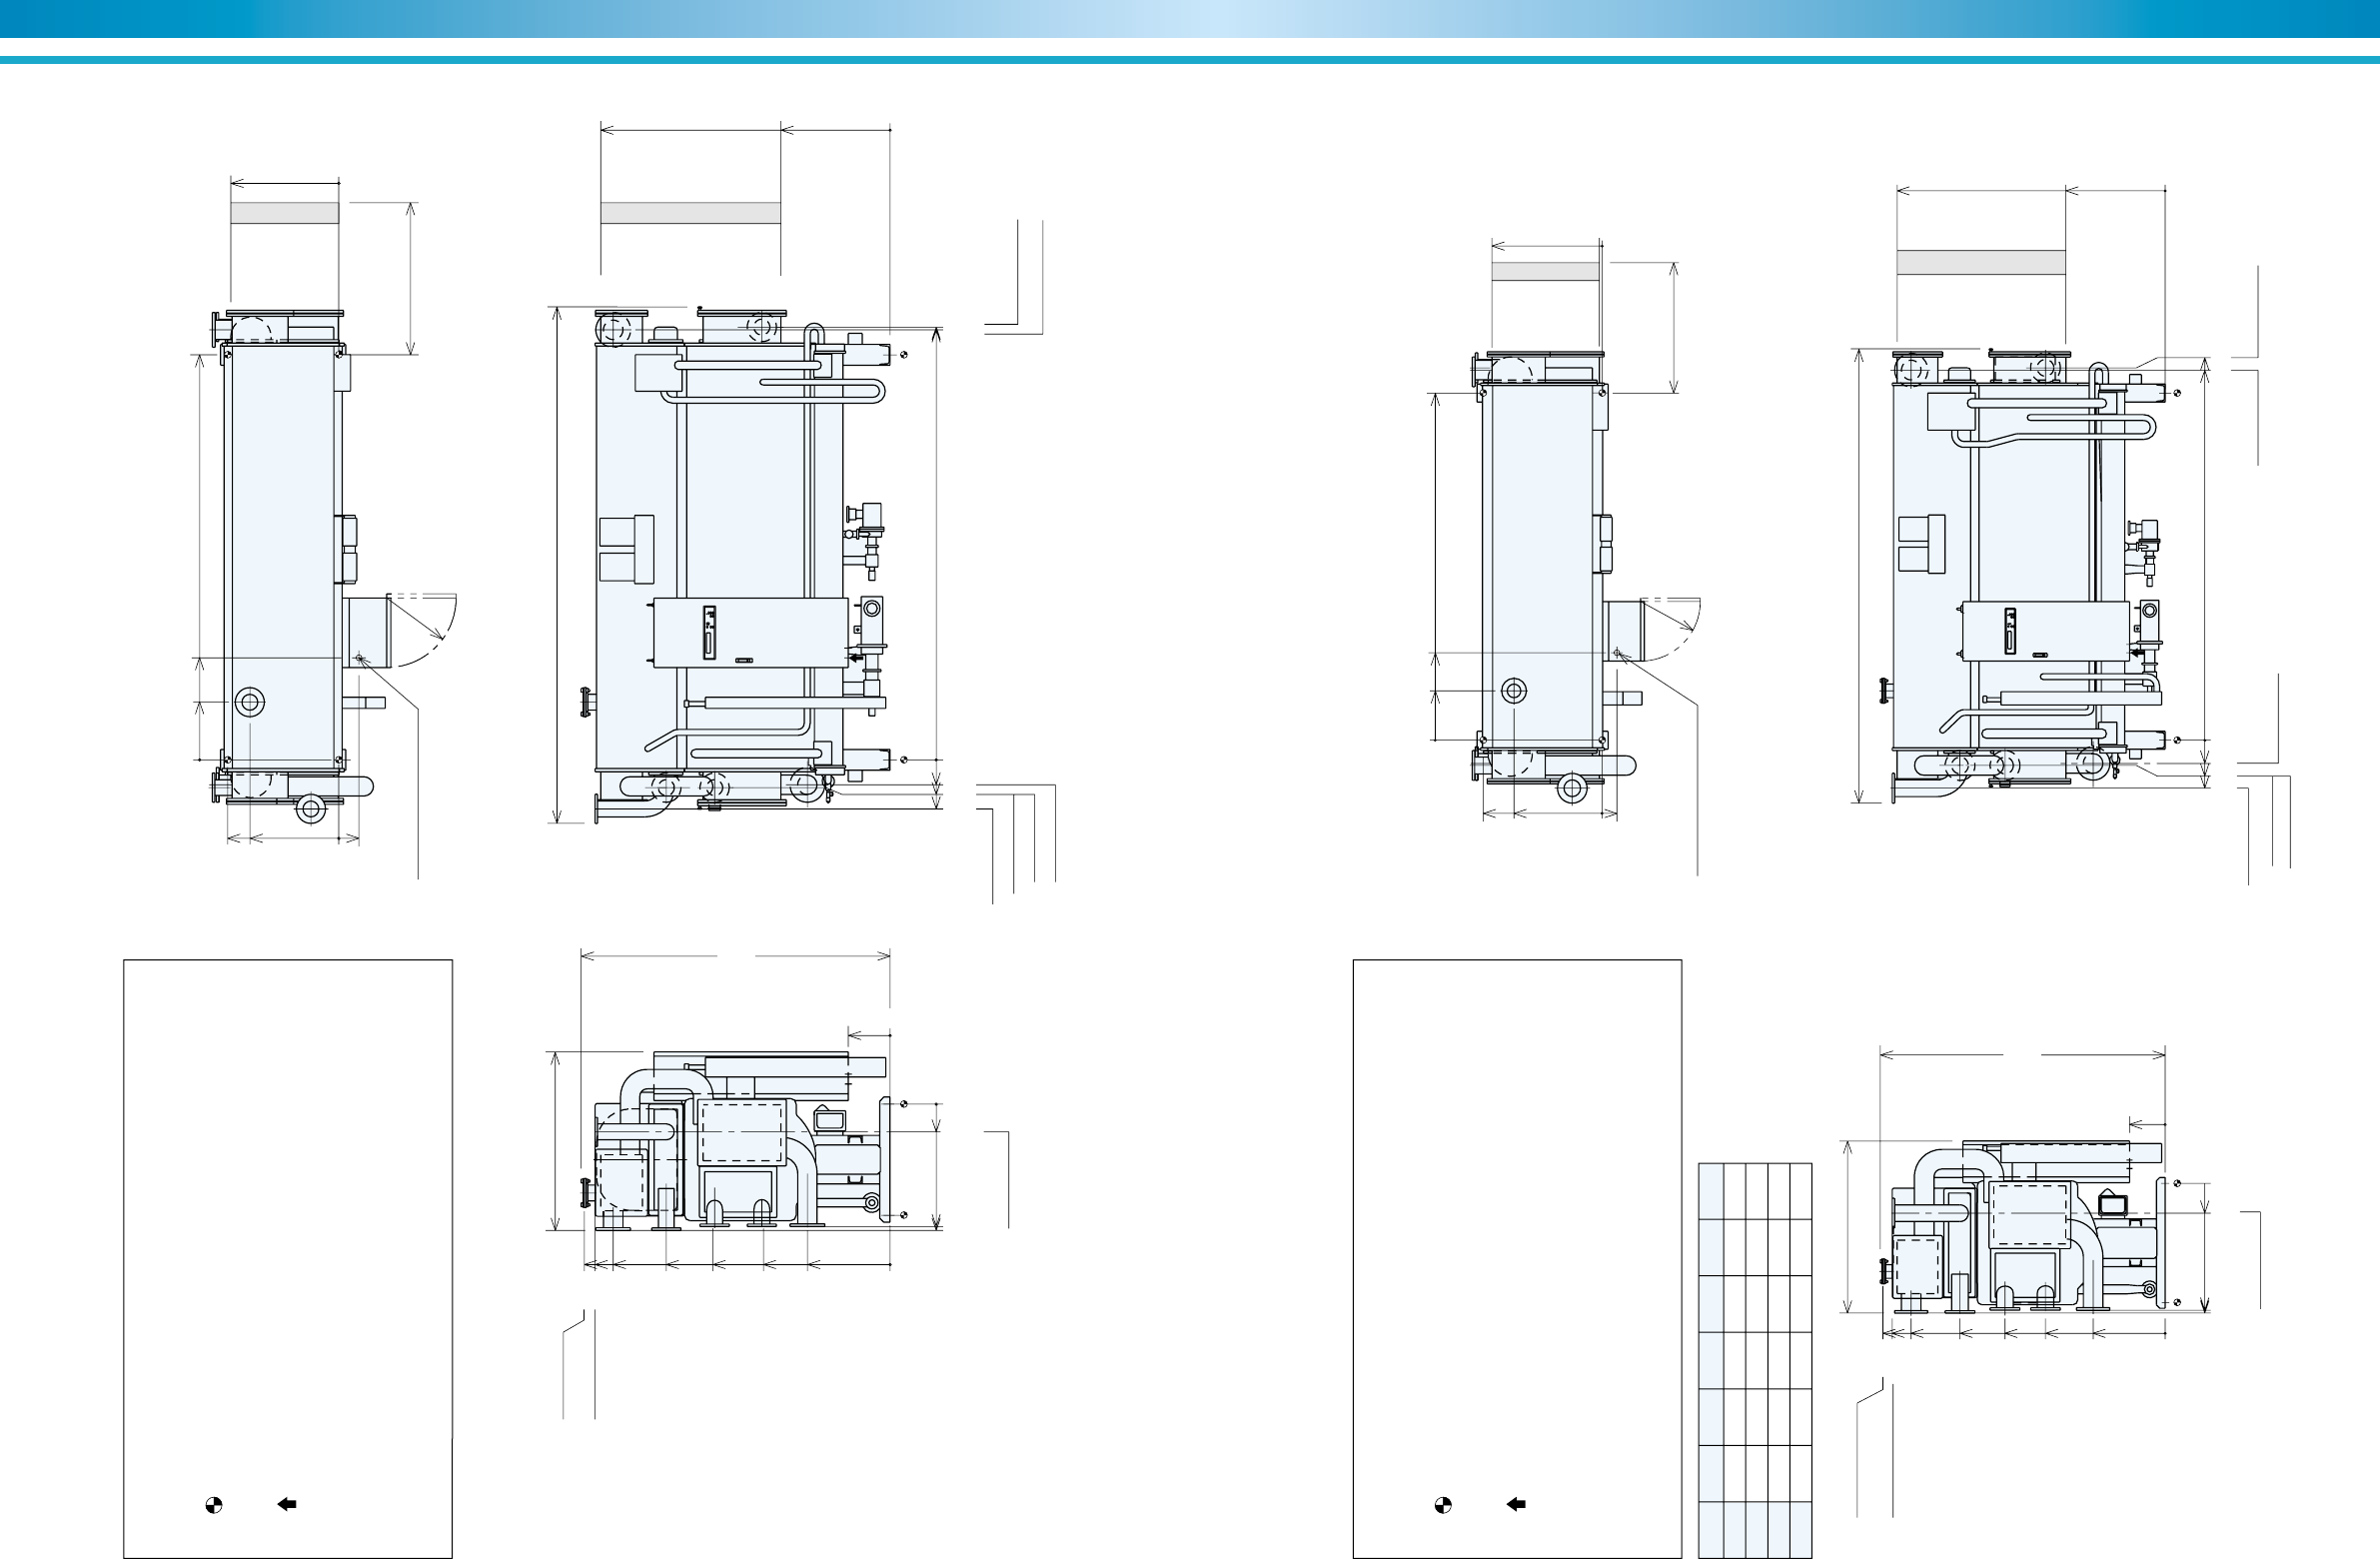This screenshot has width=2380, height=1559.
Task: Click the round pipe port on right side-view unit
Action: (x=1514, y=691)
